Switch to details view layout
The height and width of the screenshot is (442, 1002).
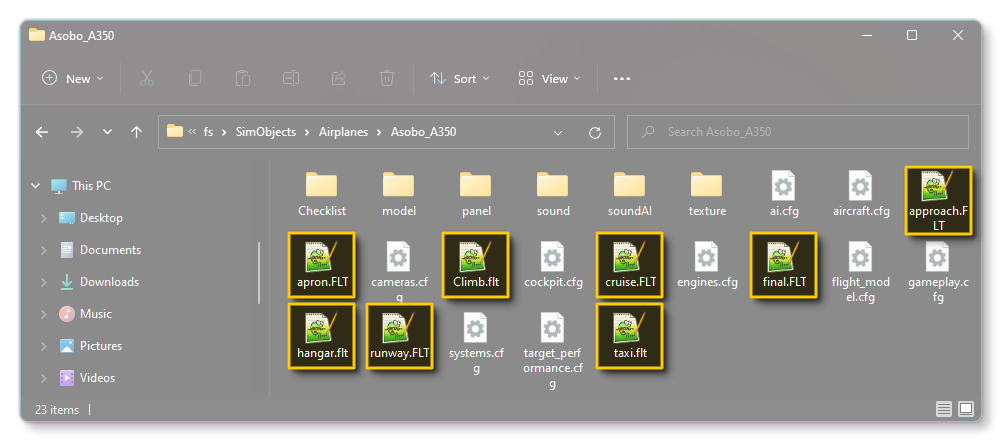[x=944, y=408]
